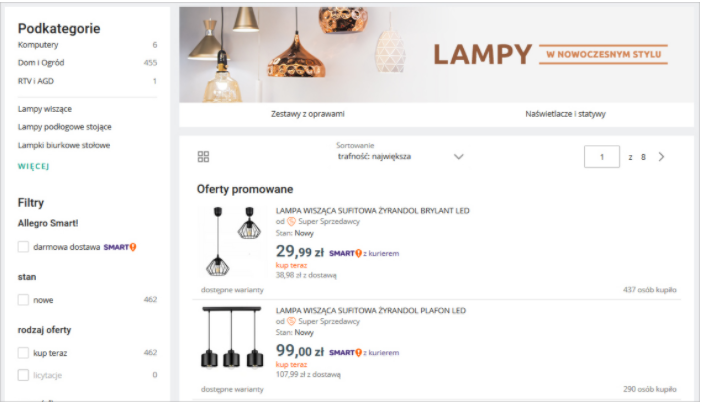Click the page number input field
Image resolution: width=705 pixels, height=407 pixels.
coord(602,157)
